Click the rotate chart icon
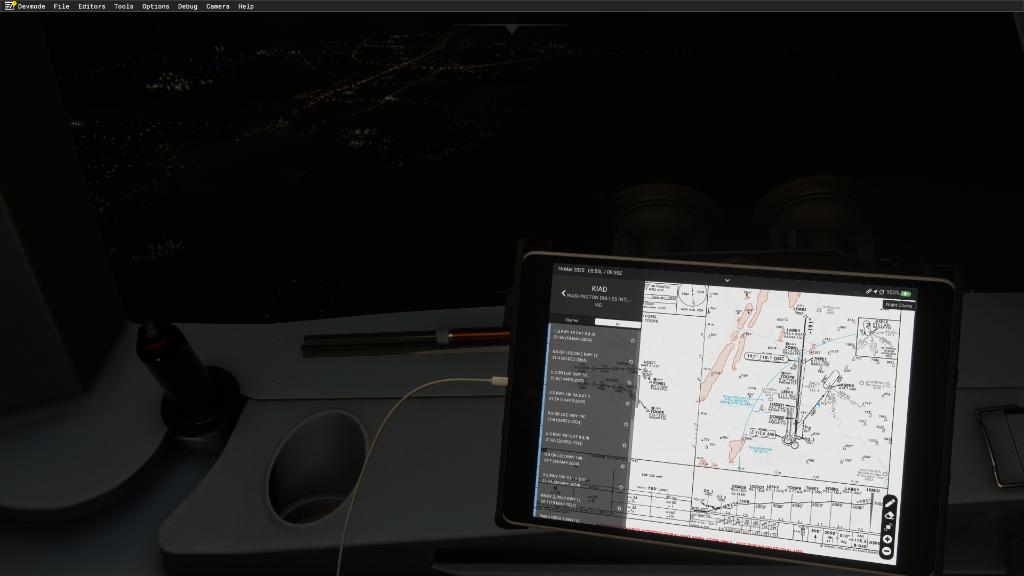Screen dimensions: 1024x576 coord(888,527)
